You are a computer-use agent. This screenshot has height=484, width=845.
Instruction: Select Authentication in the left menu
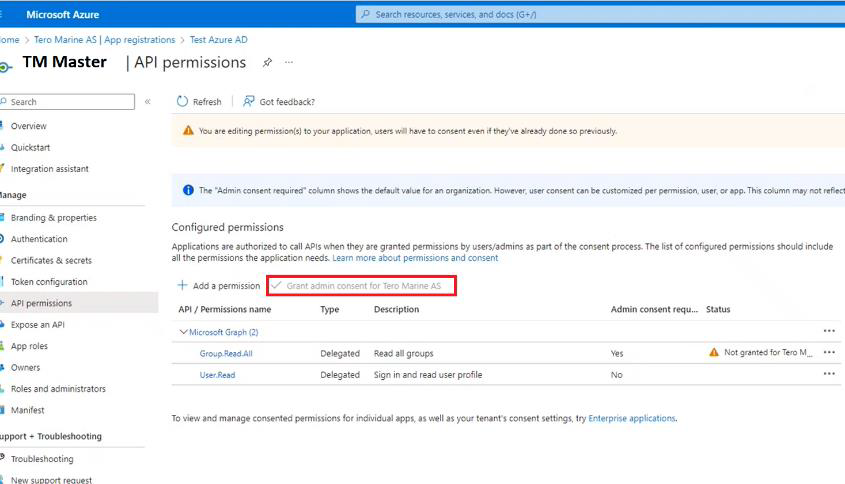(39, 239)
